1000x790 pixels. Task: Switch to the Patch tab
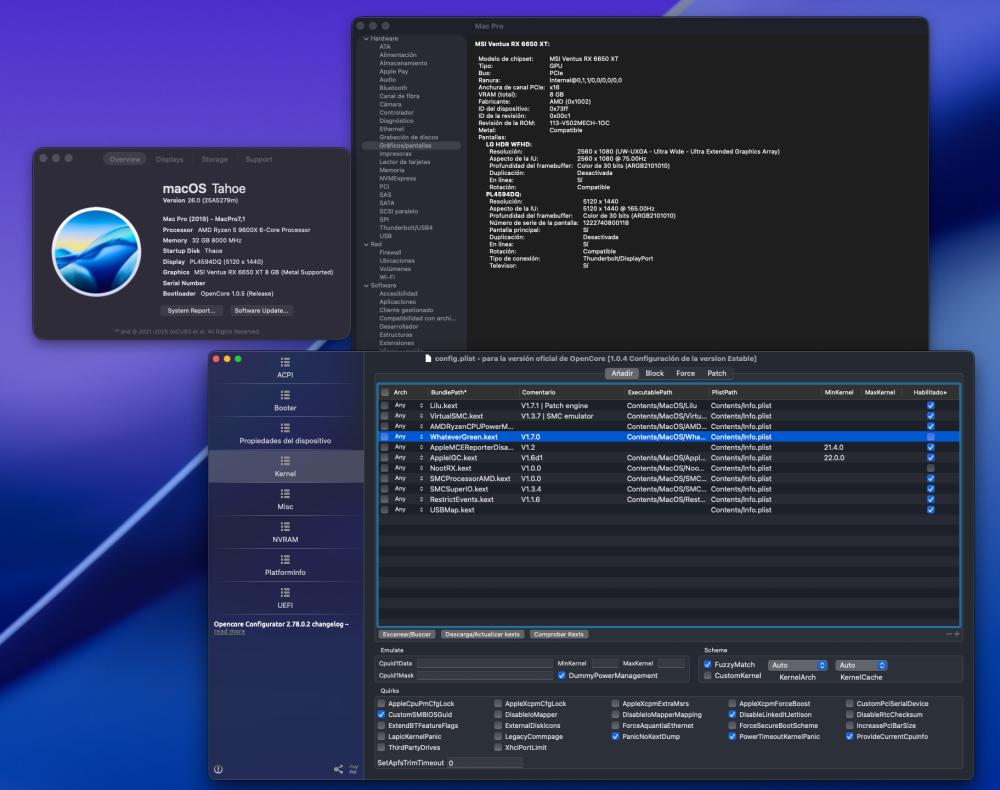tap(717, 374)
